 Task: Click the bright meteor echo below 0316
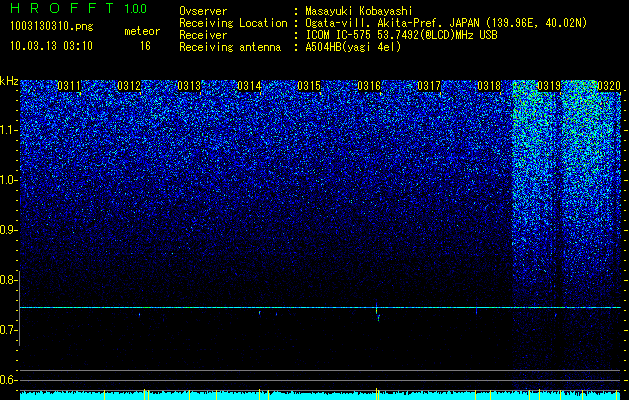(x=377, y=311)
